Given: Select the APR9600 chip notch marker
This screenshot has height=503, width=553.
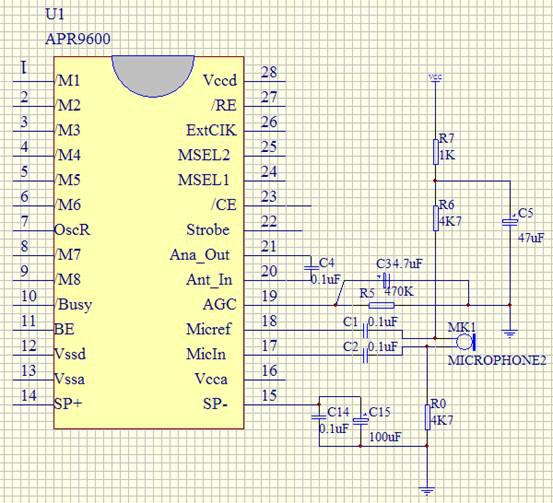Looking at the screenshot, I should 153,76.
